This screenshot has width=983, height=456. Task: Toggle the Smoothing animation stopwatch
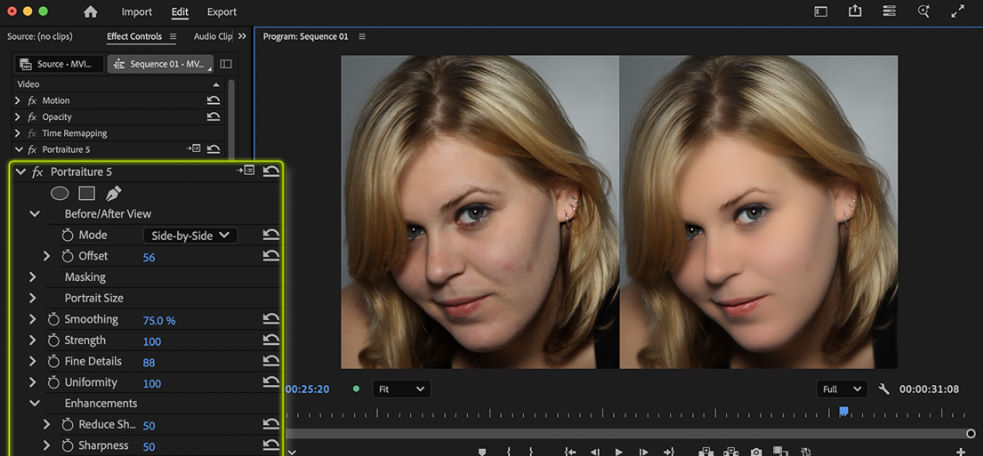(54, 320)
